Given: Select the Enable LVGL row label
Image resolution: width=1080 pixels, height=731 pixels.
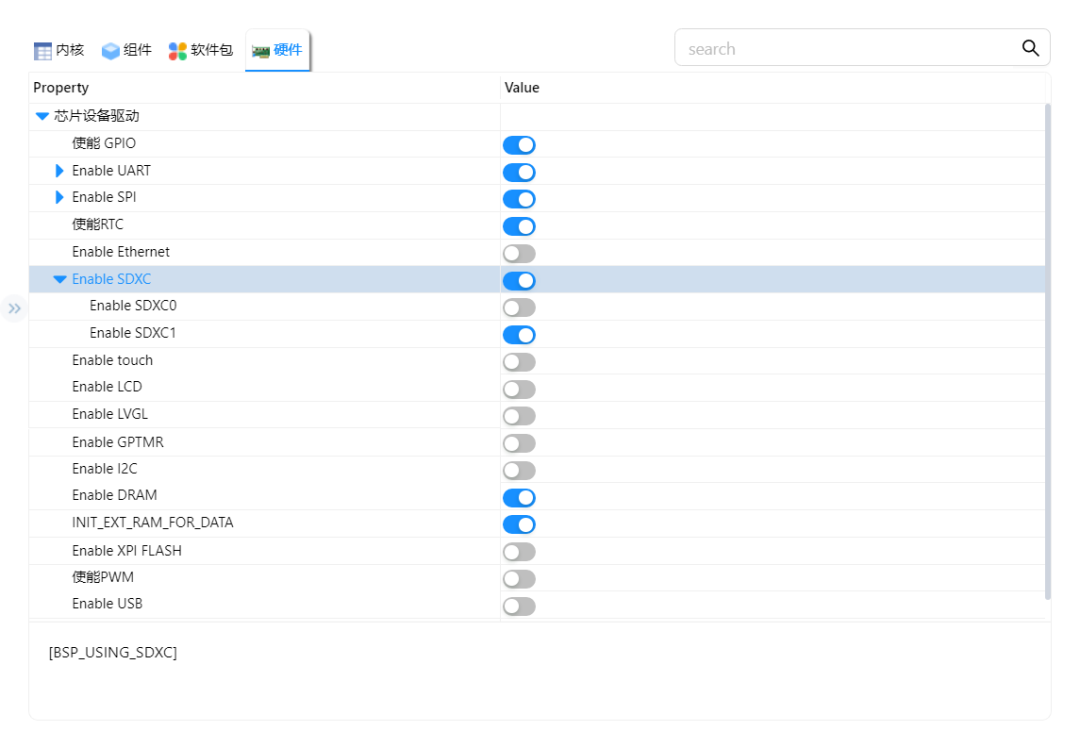Looking at the screenshot, I should 110,413.
